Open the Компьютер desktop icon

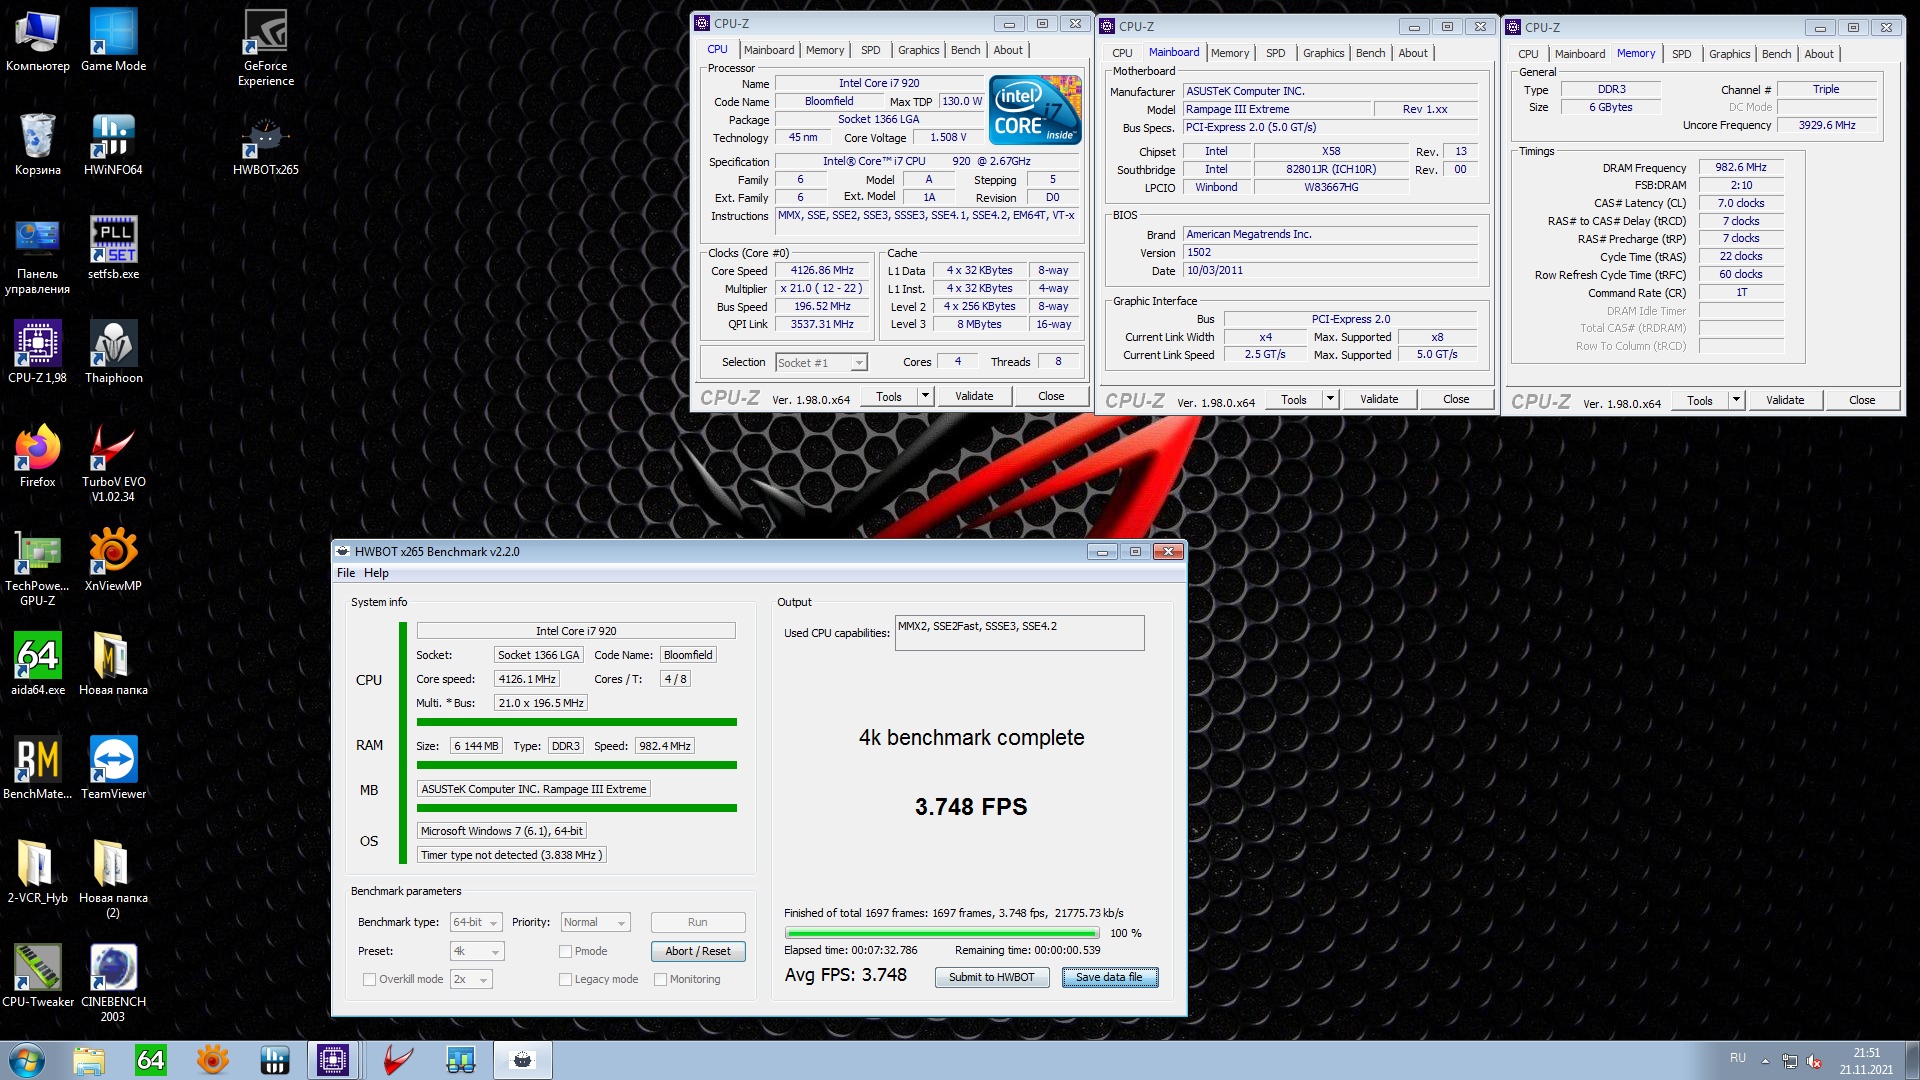pos(37,40)
